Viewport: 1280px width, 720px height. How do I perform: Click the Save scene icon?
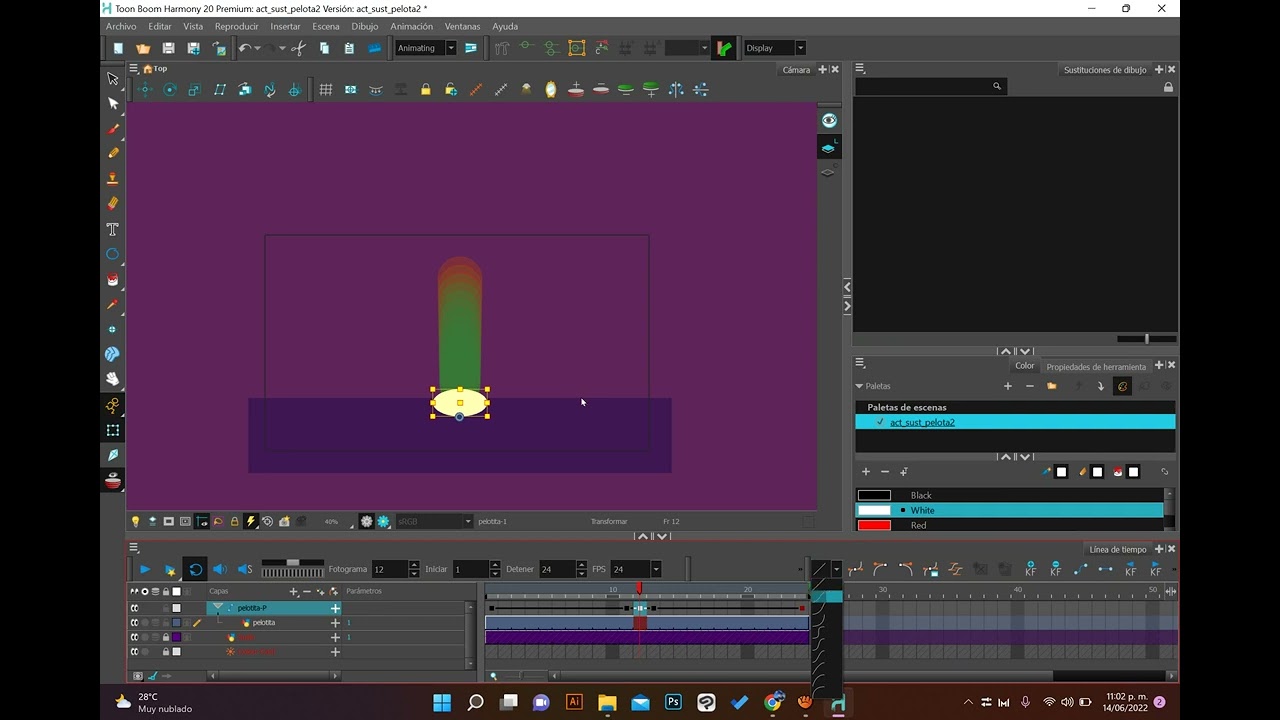click(168, 48)
